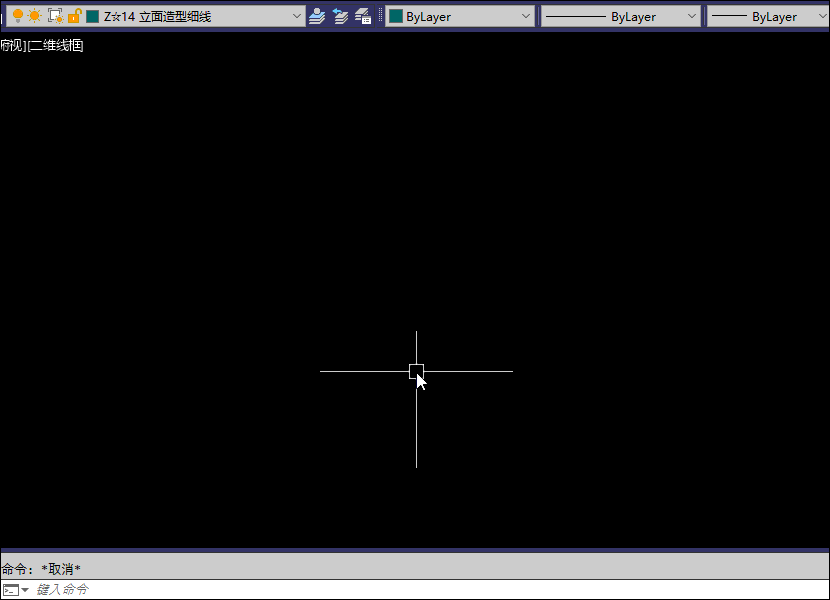This screenshot has width=830, height=600.
Task: Click the Layer Previous icon
Action: [340, 16]
